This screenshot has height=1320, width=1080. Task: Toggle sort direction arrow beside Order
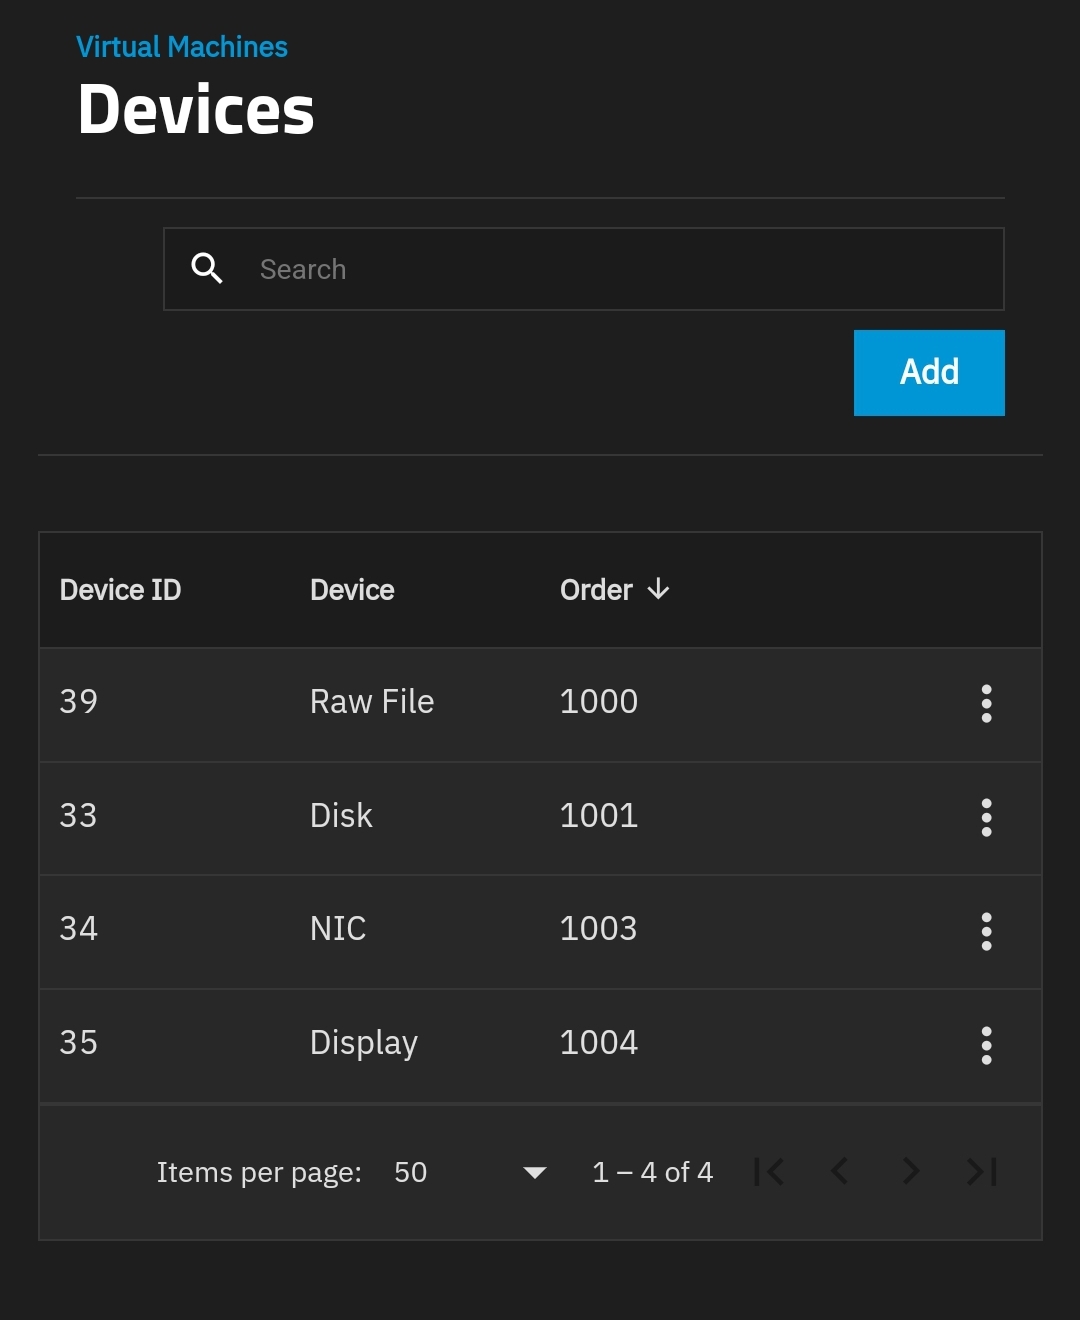coord(658,589)
